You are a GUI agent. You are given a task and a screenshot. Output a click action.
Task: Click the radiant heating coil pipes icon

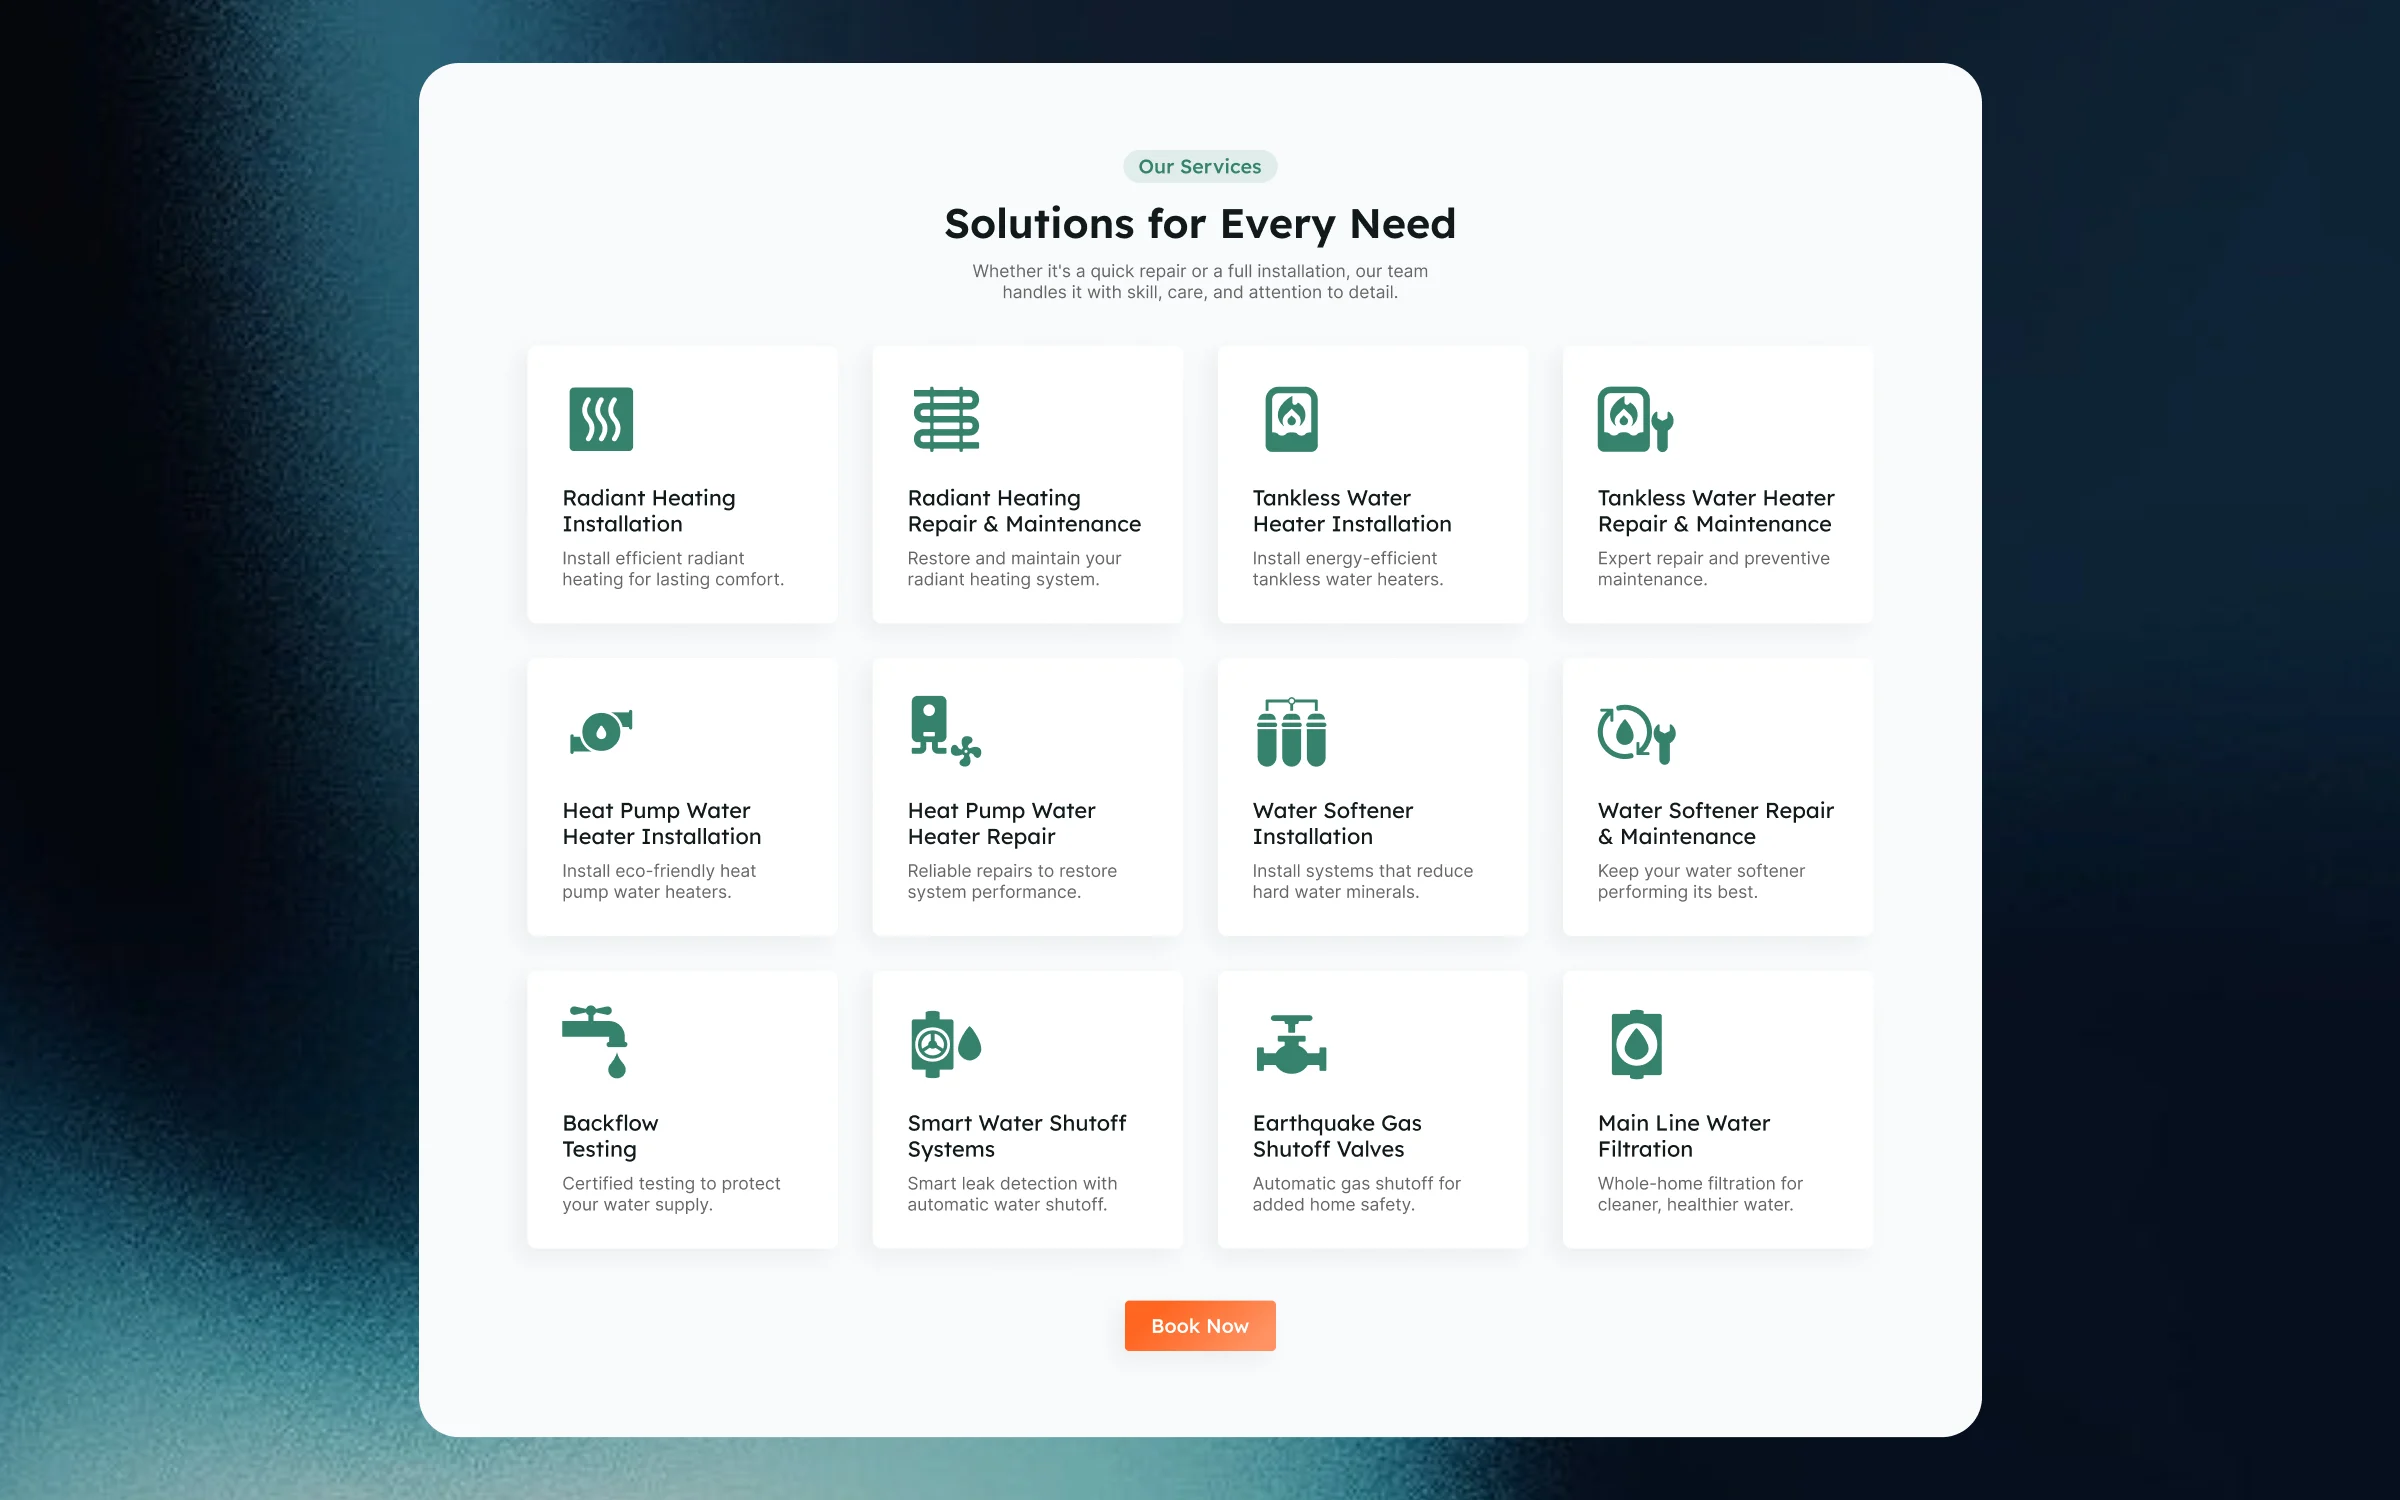point(946,419)
